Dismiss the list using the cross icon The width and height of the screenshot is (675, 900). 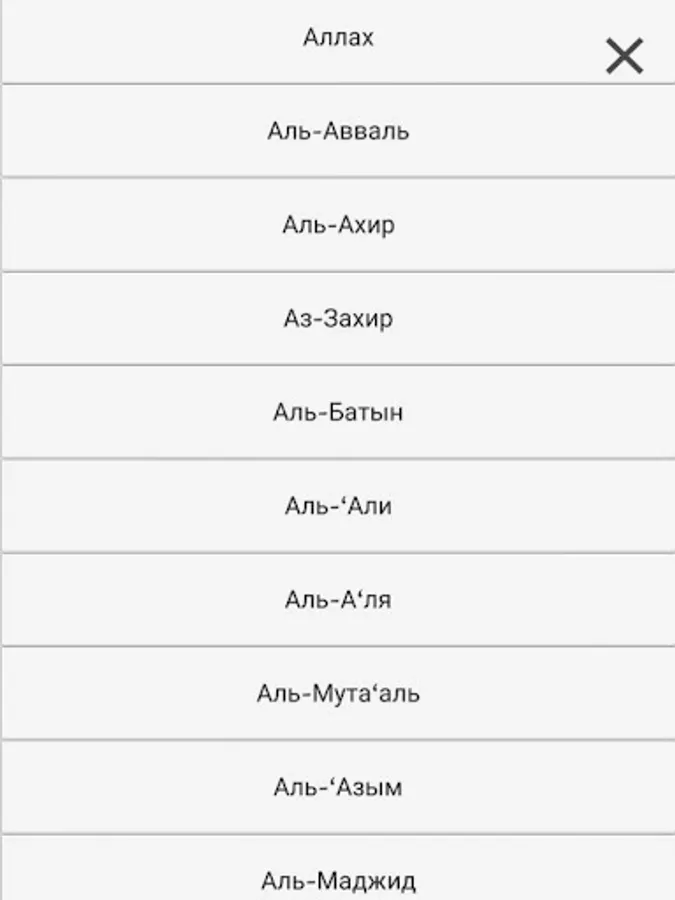point(624,56)
